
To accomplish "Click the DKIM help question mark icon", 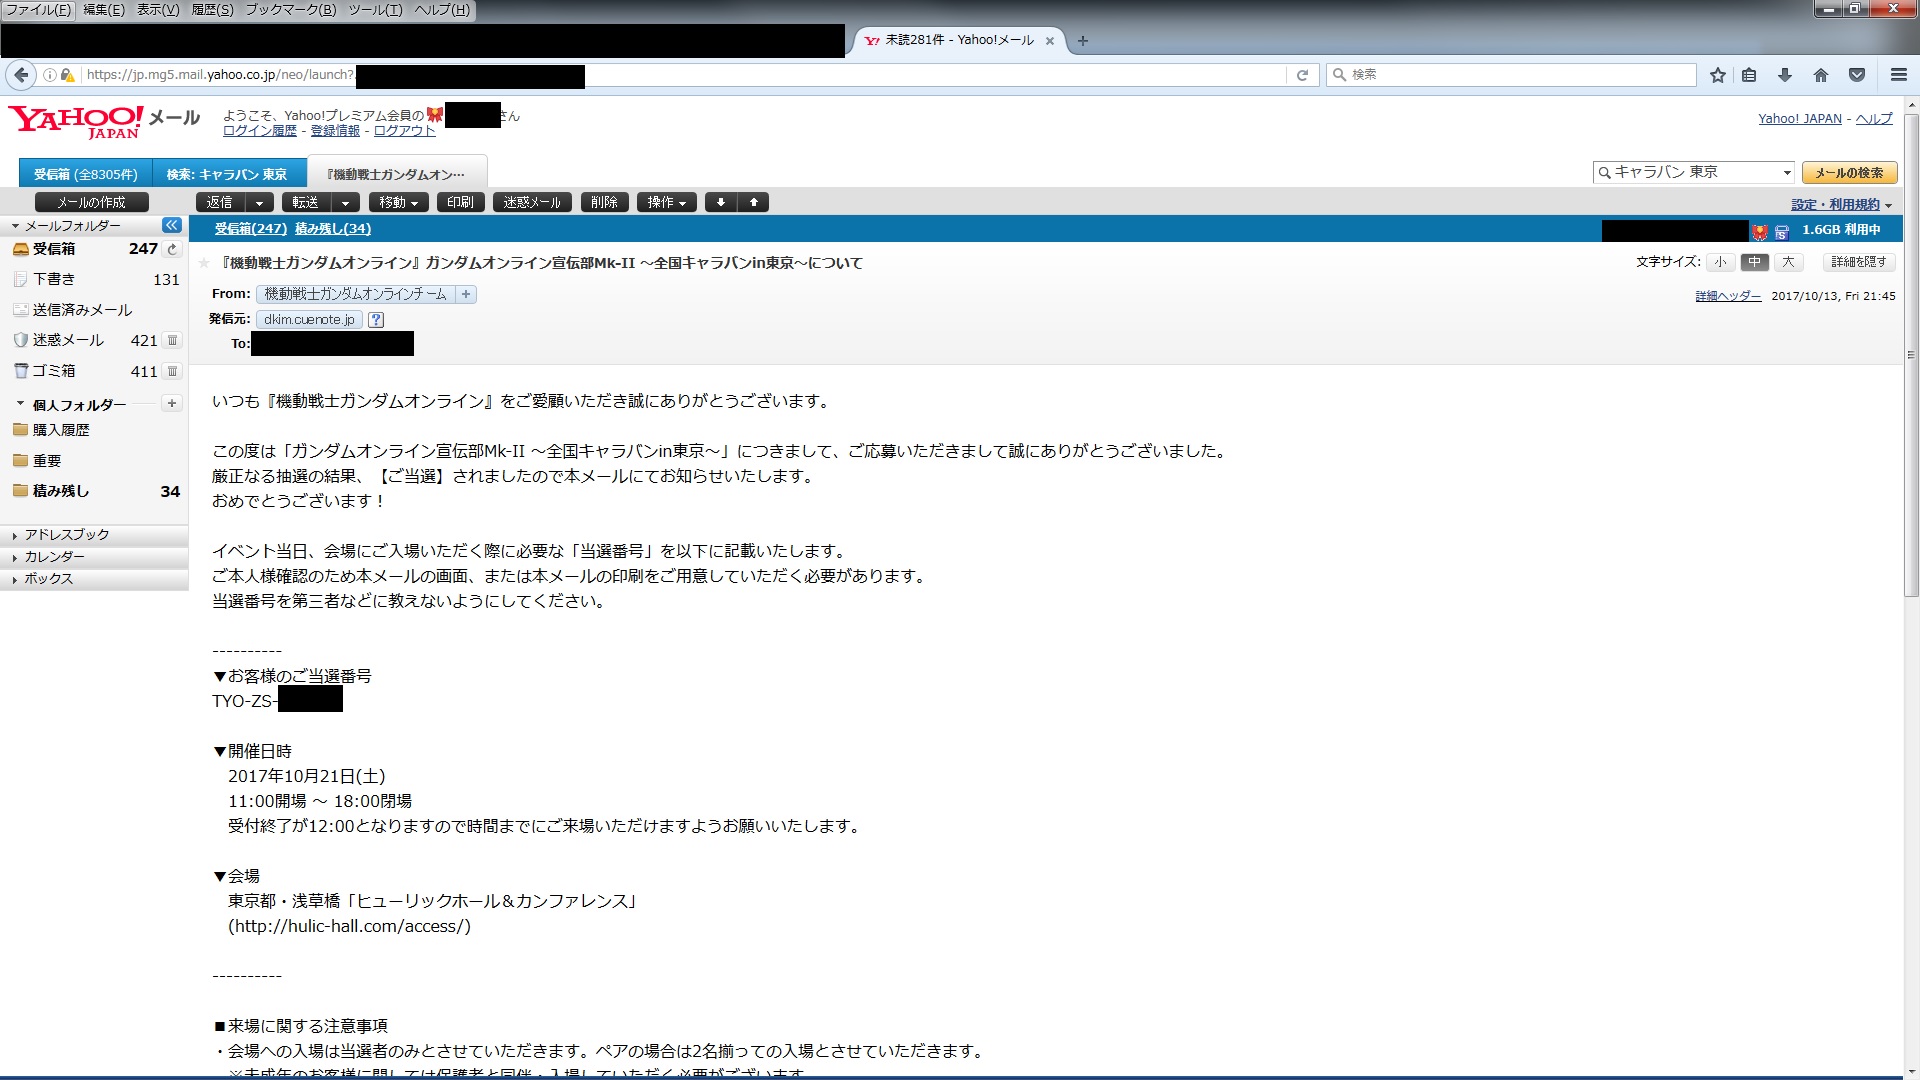I will pyautogui.click(x=376, y=320).
